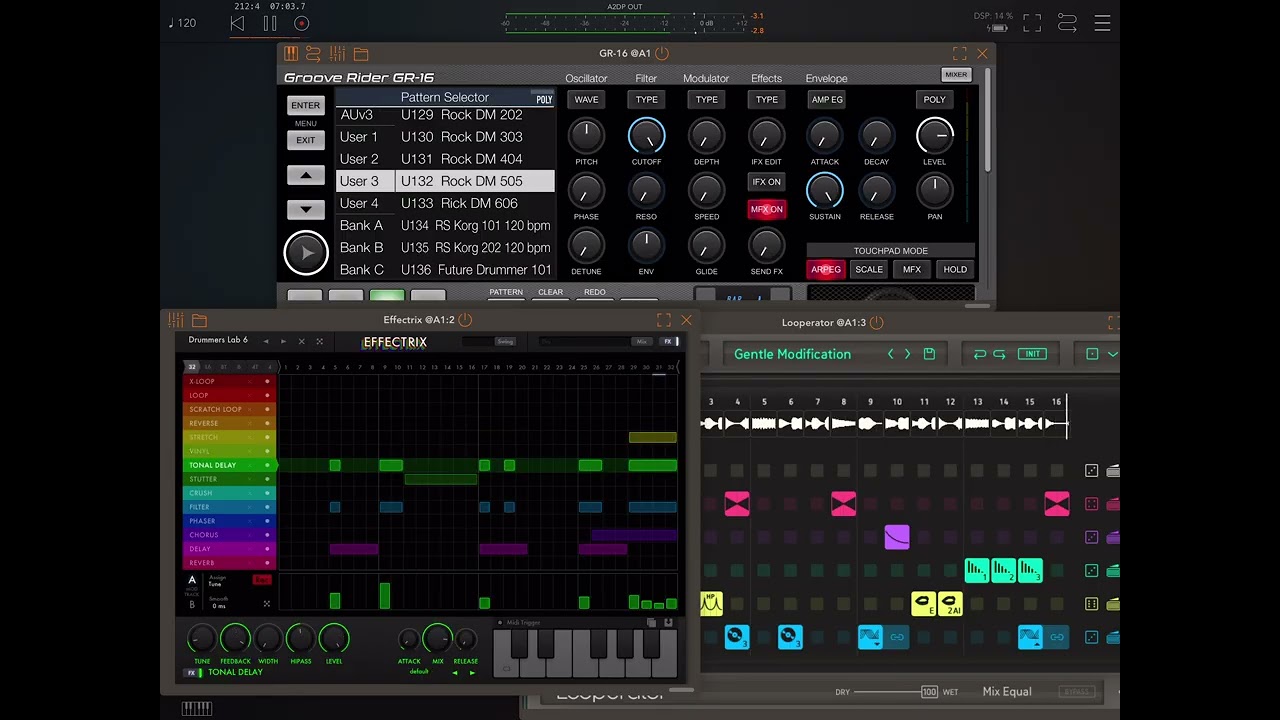The height and width of the screenshot is (720, 1280).
Task: Toggle the IFX ON button
Action: 767,182
